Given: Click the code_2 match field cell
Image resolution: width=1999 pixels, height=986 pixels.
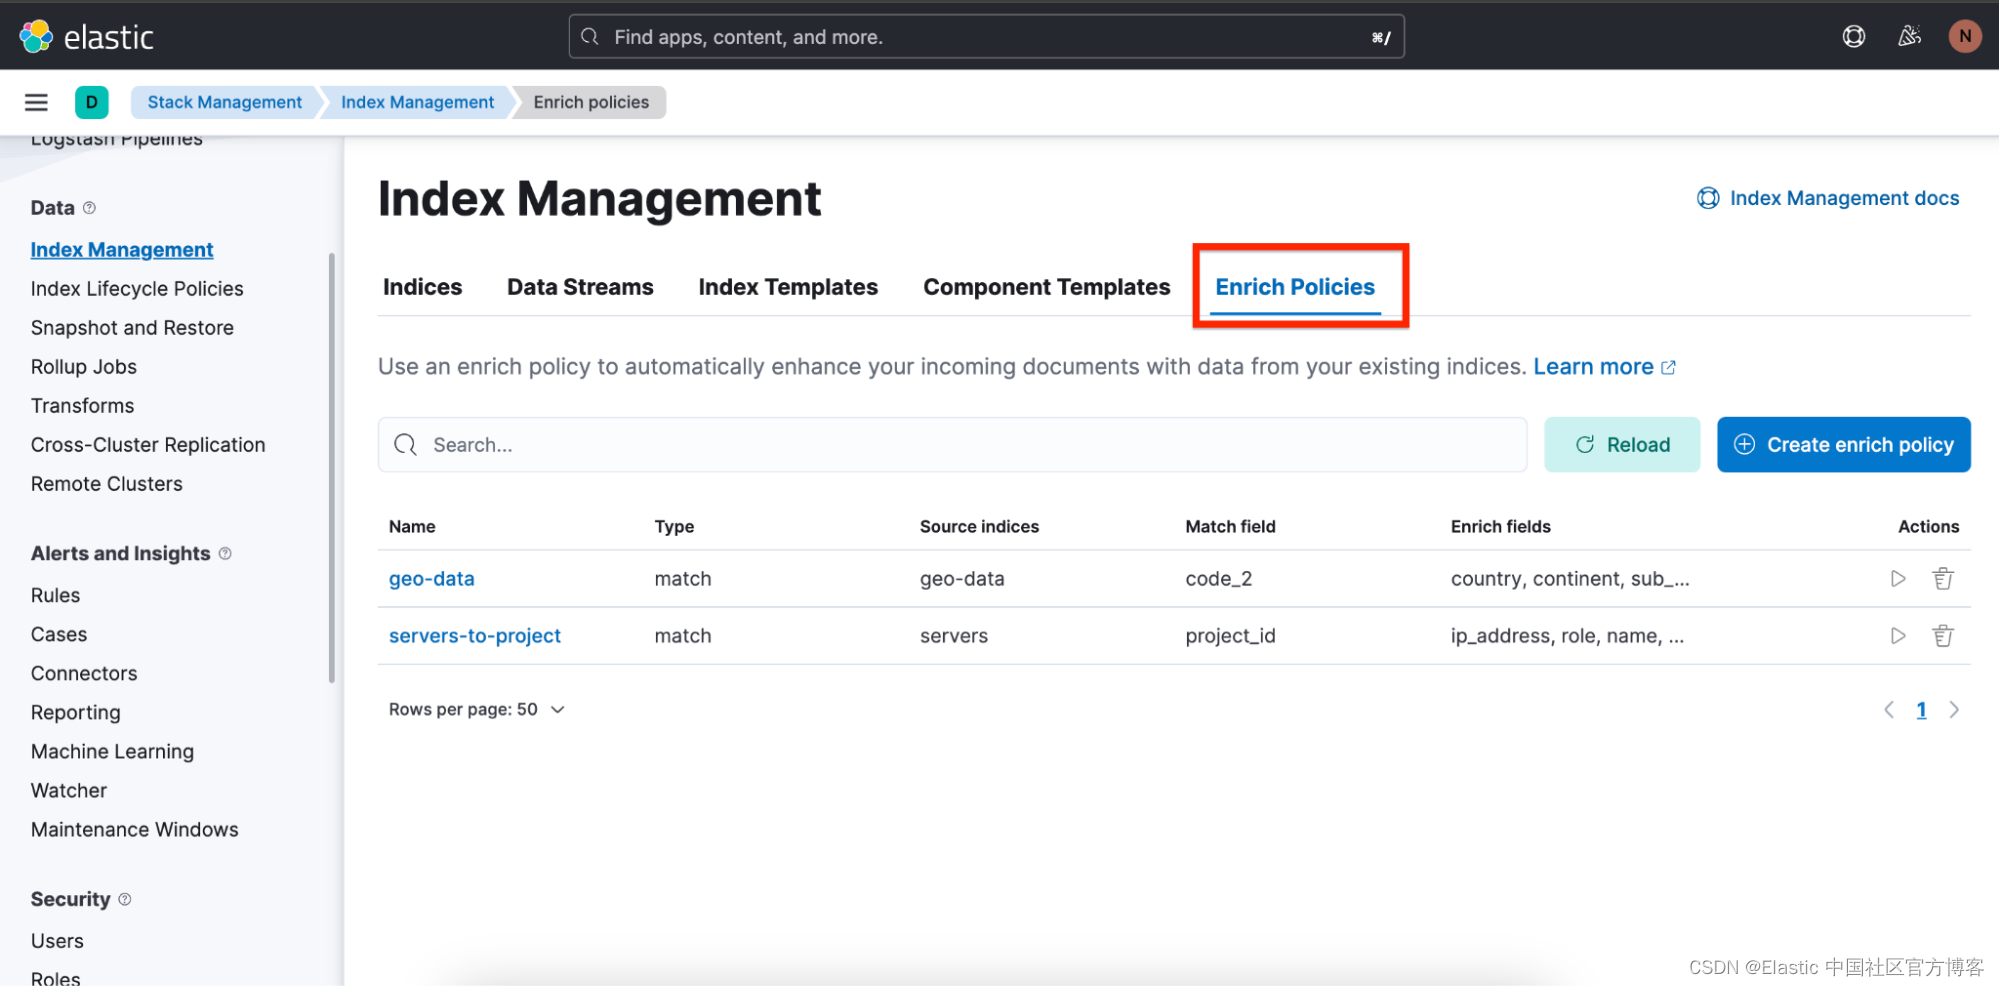Looking at the screenshot, I should click(1218, 579).
